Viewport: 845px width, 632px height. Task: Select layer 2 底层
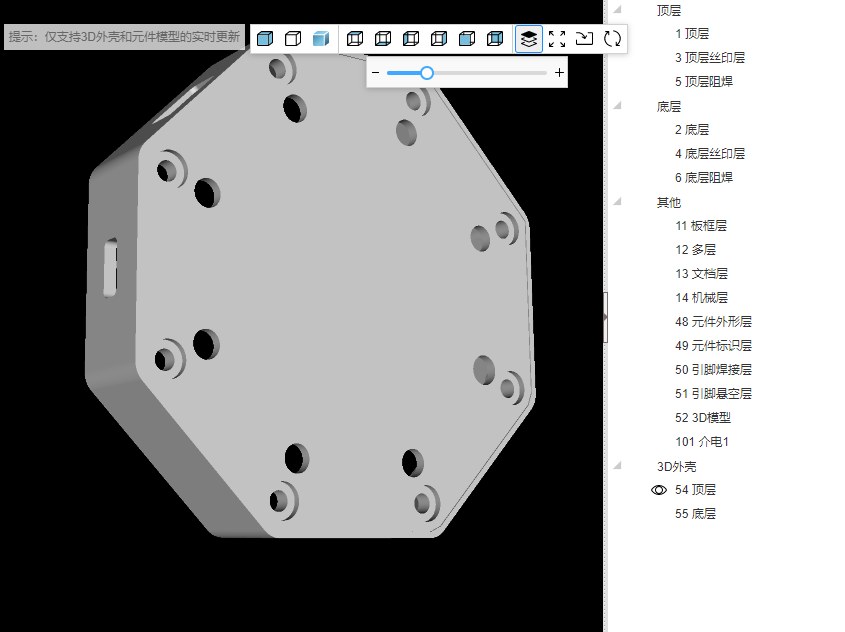pyautogui.click(x=692, y=130)
